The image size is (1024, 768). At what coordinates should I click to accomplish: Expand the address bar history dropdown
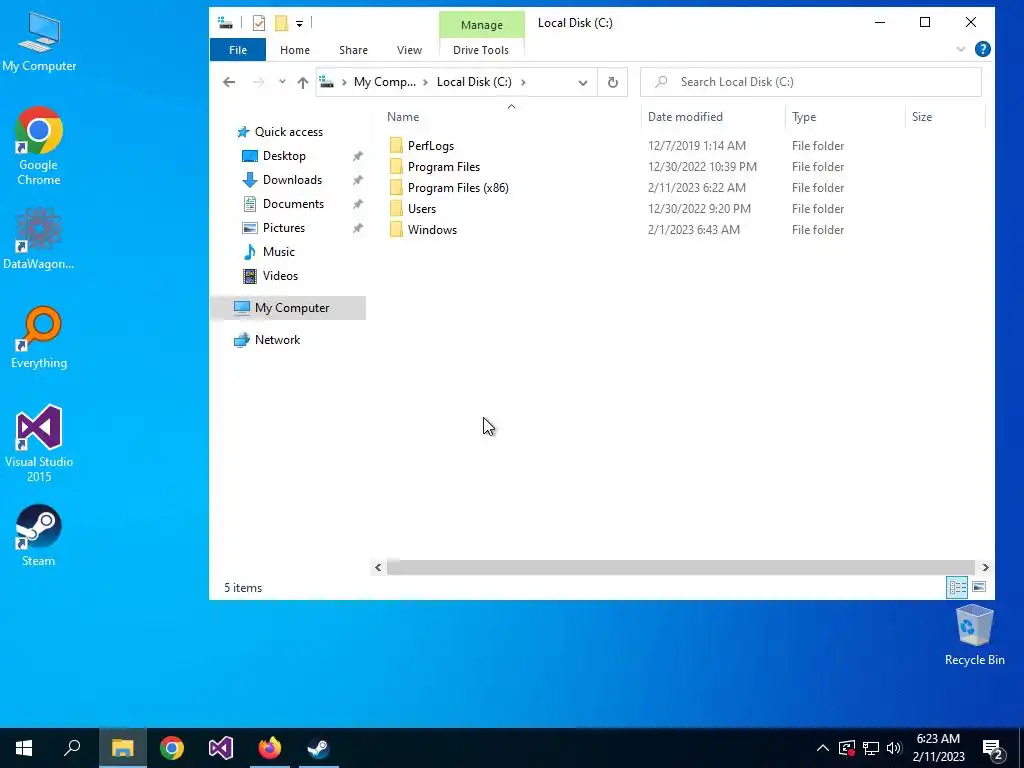pos(583,82)
